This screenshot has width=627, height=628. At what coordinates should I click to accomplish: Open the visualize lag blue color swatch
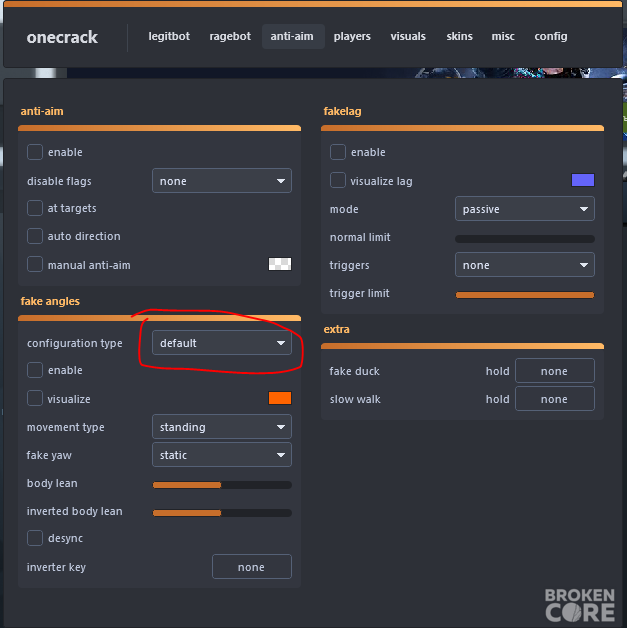[583, 180]
